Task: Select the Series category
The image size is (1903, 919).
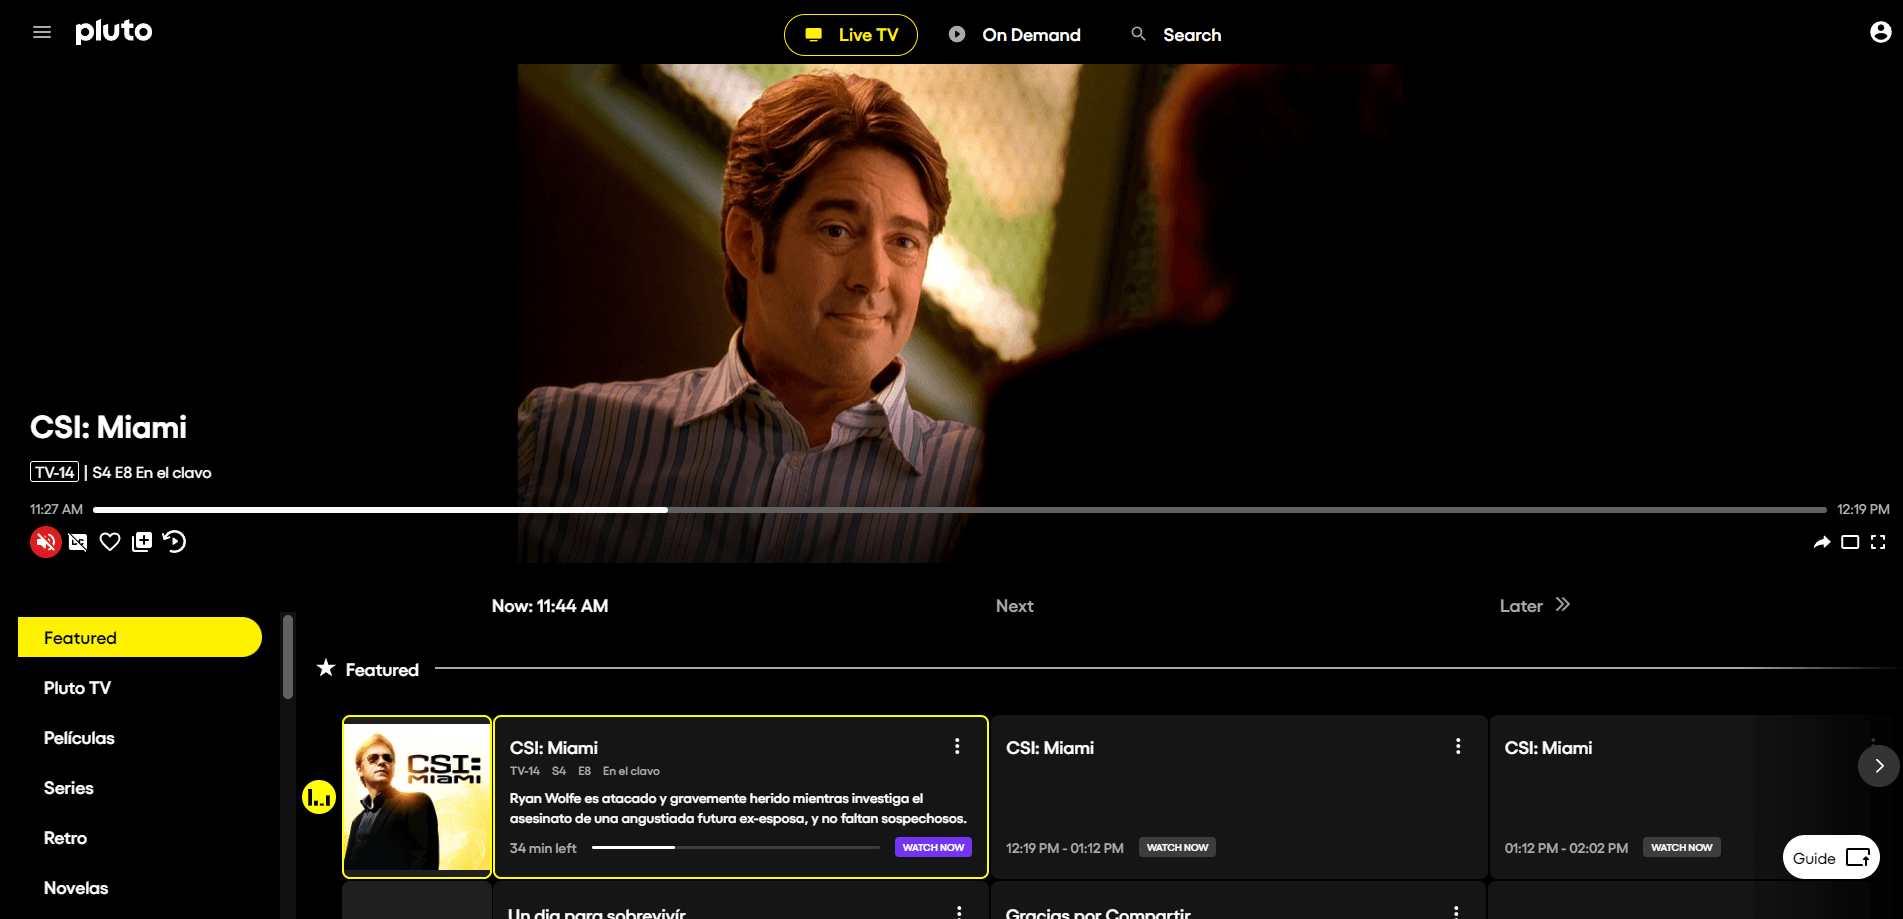Action: (x=69, y=788)
